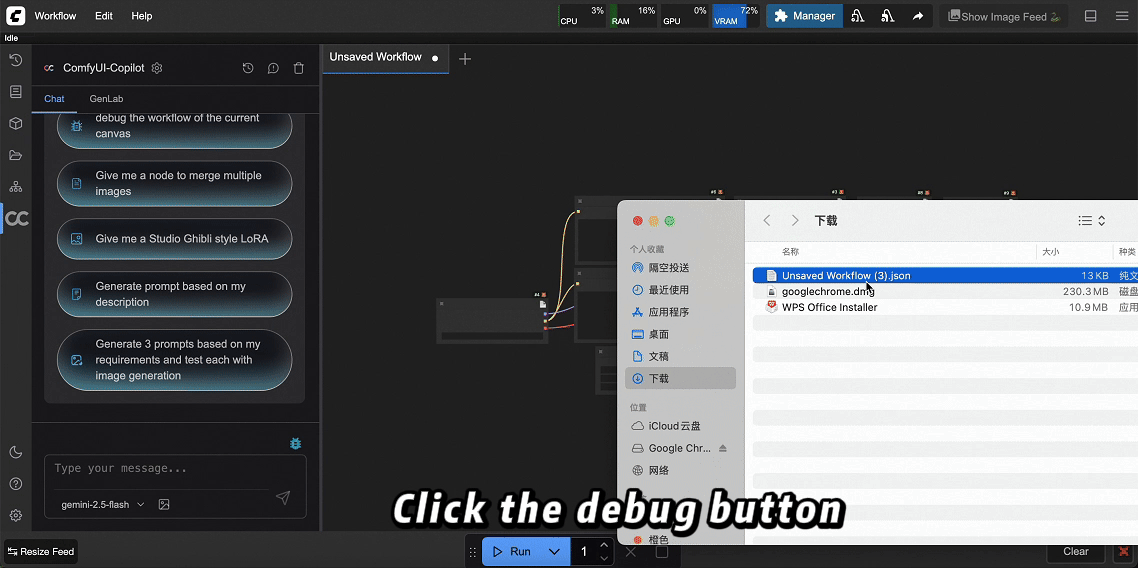Open the workflows folder in sidebar
Viewport: 1138px width, 568px height.
tap(15, 156)
